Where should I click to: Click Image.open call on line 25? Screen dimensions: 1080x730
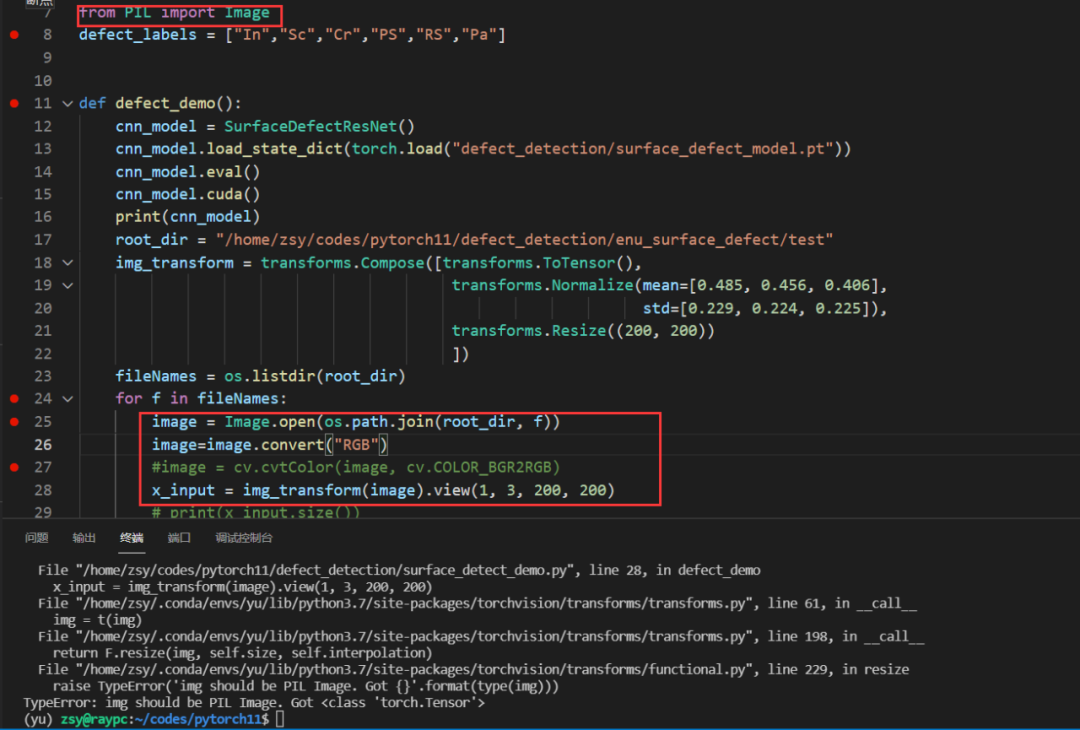click(x=392, y=421)
